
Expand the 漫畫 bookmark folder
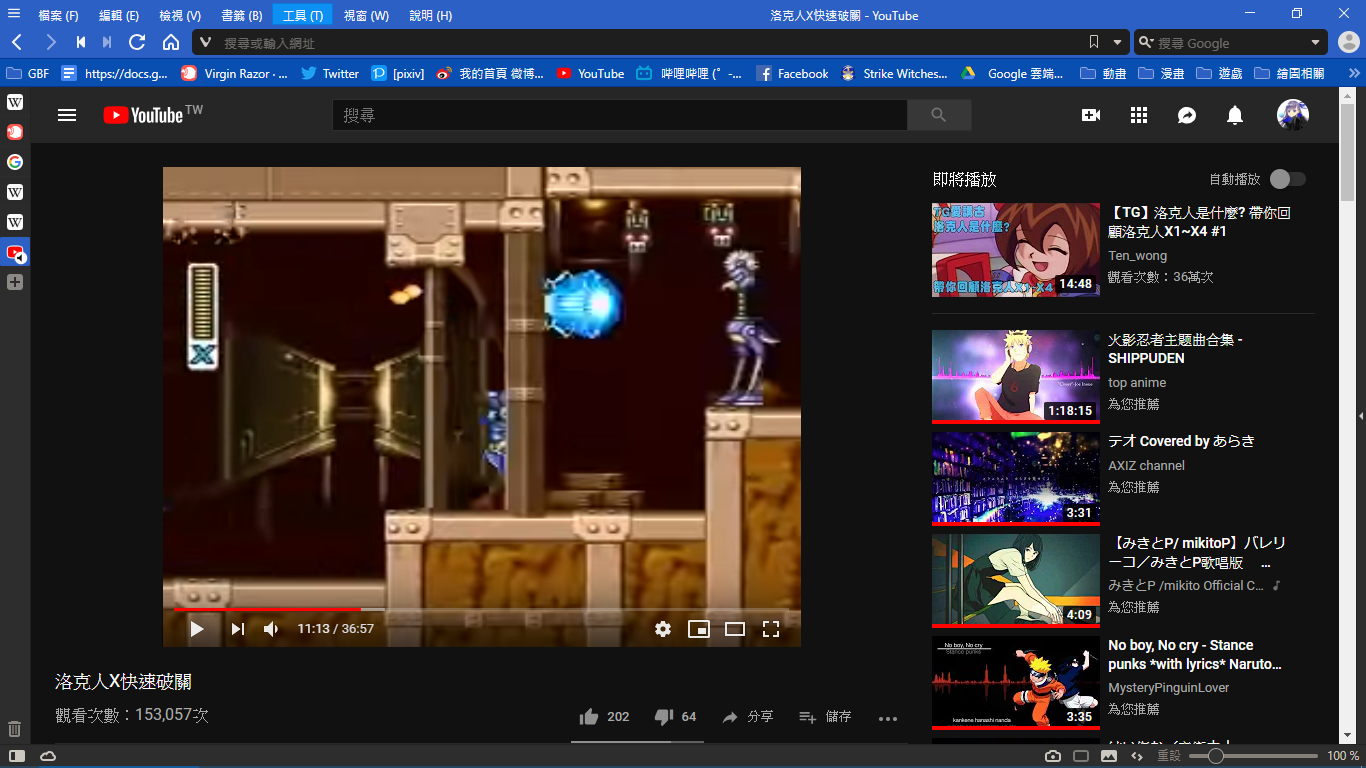click(x=1162, y=73)
